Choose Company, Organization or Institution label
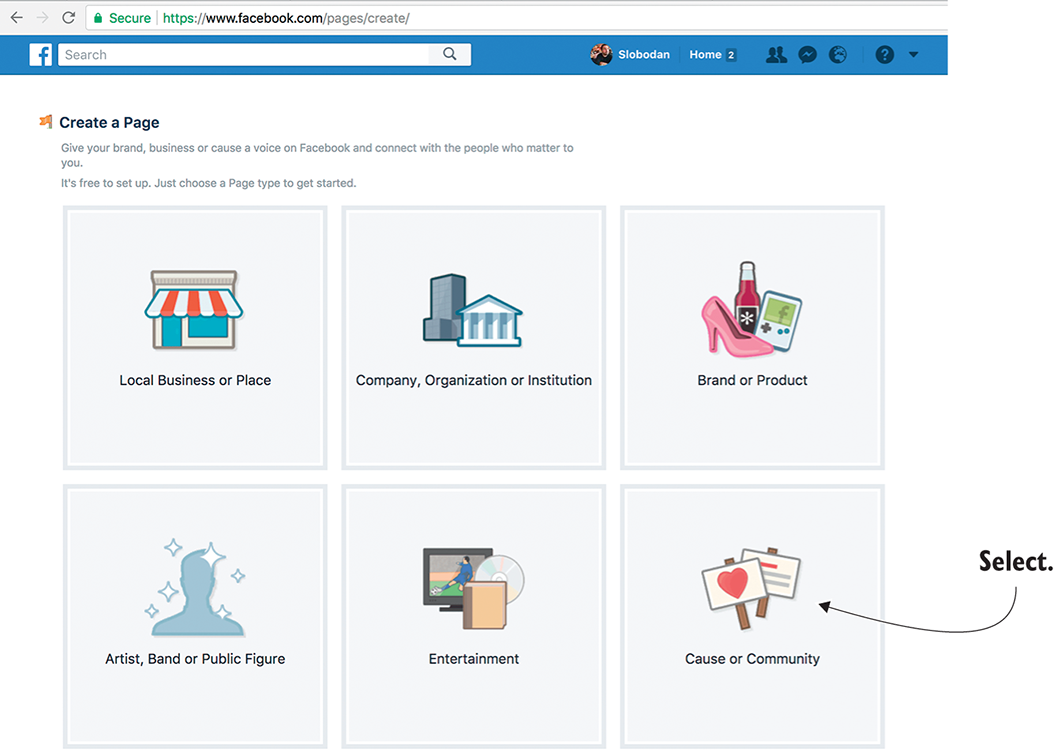1054x750 pixels. point(474,381)
